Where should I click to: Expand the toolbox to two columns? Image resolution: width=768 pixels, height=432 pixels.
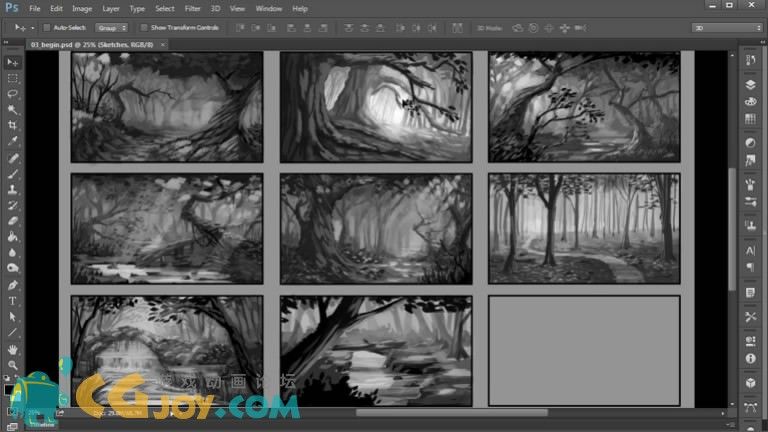6,42
